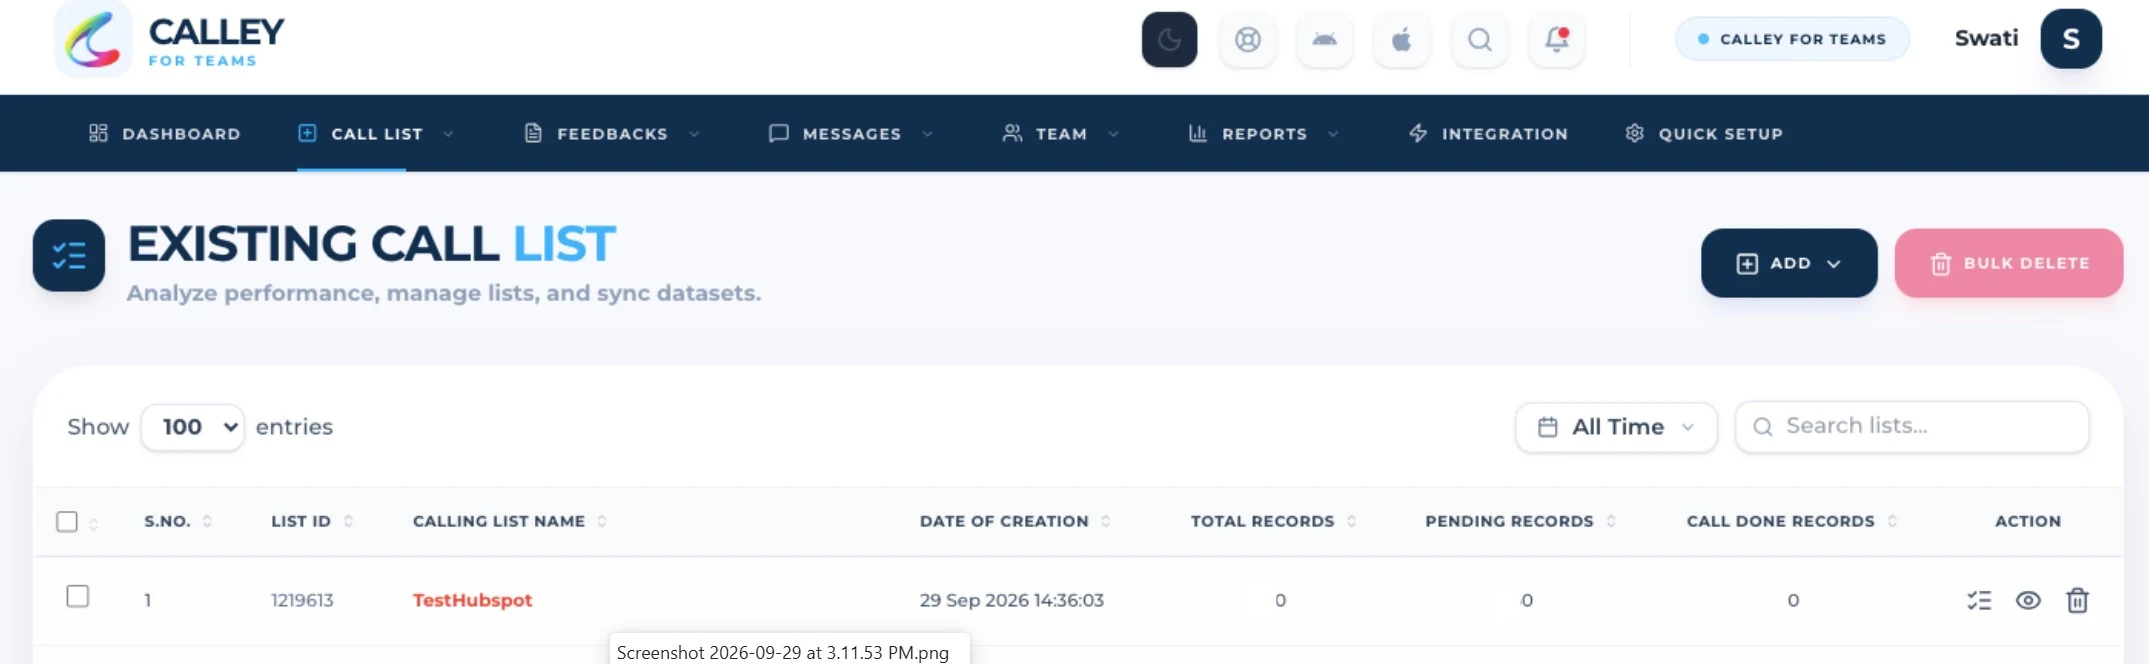The height and width of the screenshot is (664, 2149).
Task: Click the Messages speech bubble icon
Action: click(x=778, y=133)
